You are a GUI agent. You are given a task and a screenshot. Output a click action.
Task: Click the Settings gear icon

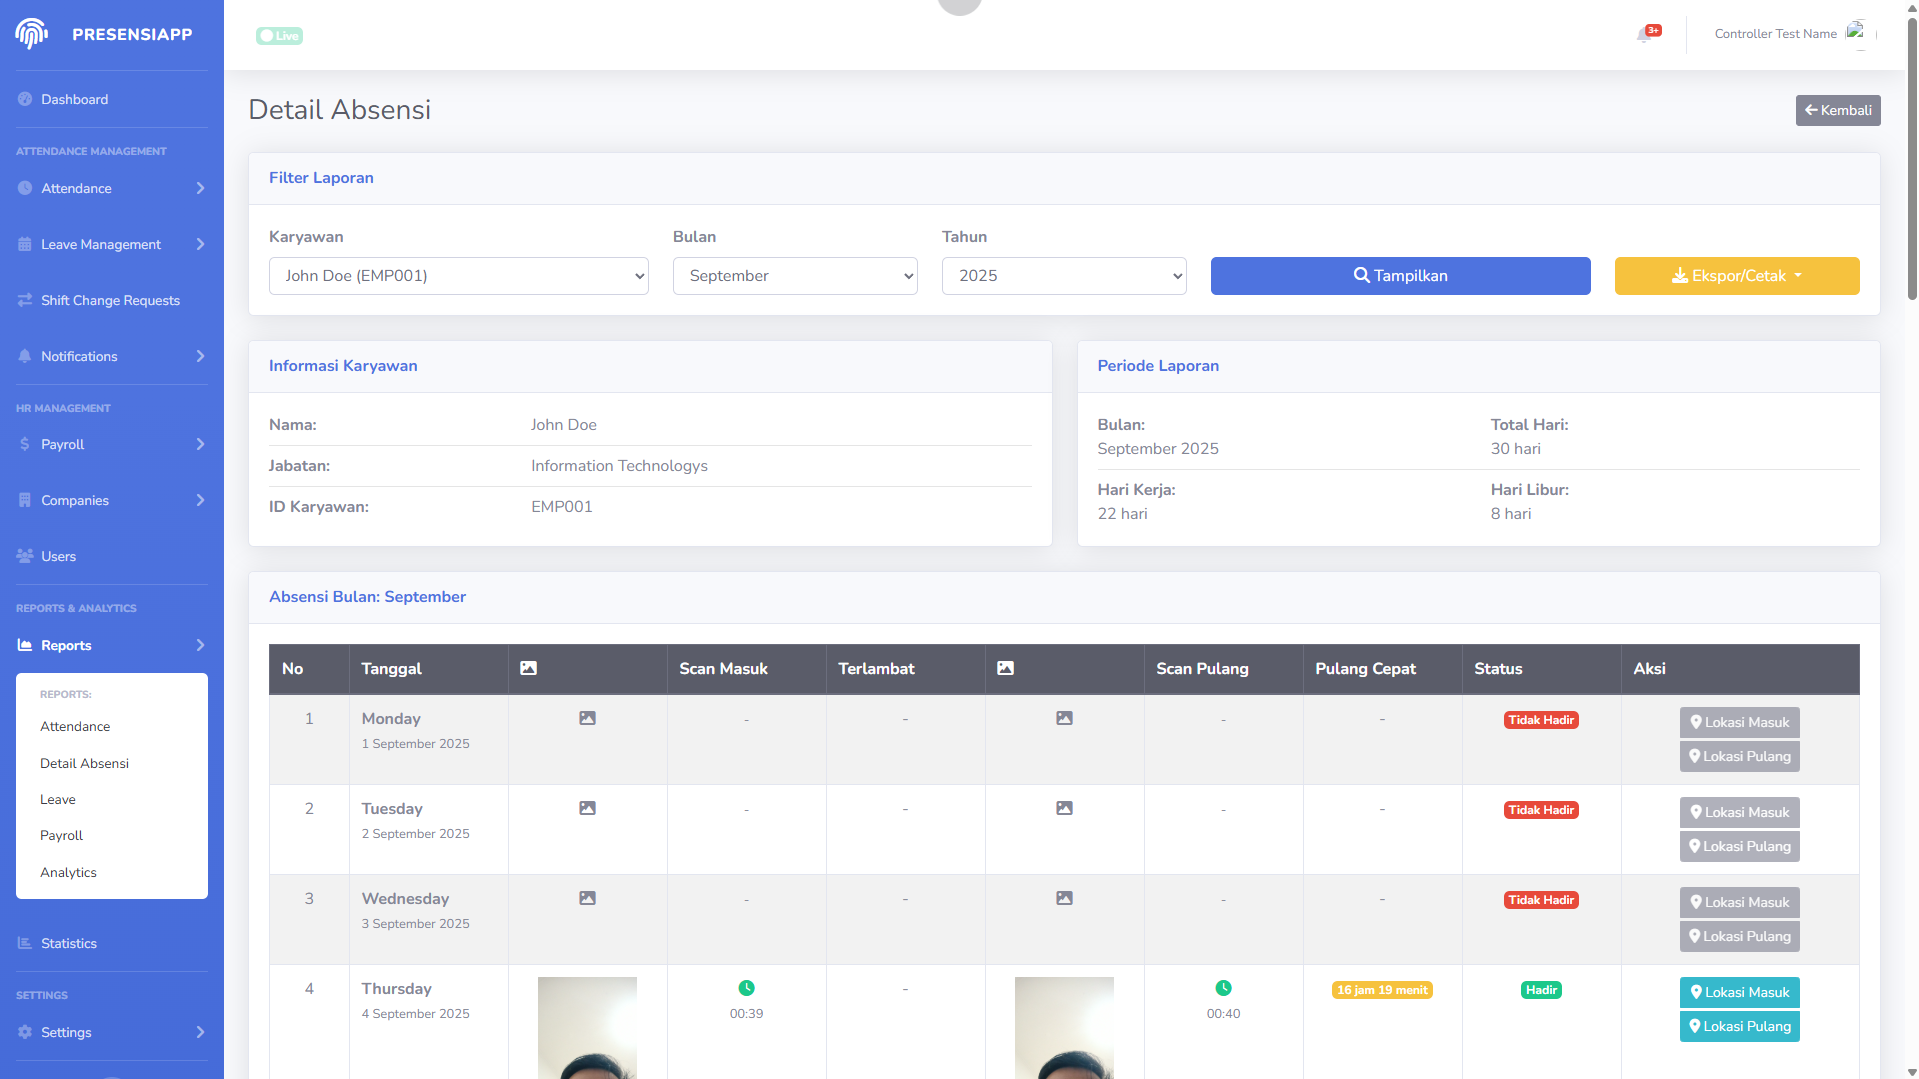pyautogui.click(x=25, y=1032)
